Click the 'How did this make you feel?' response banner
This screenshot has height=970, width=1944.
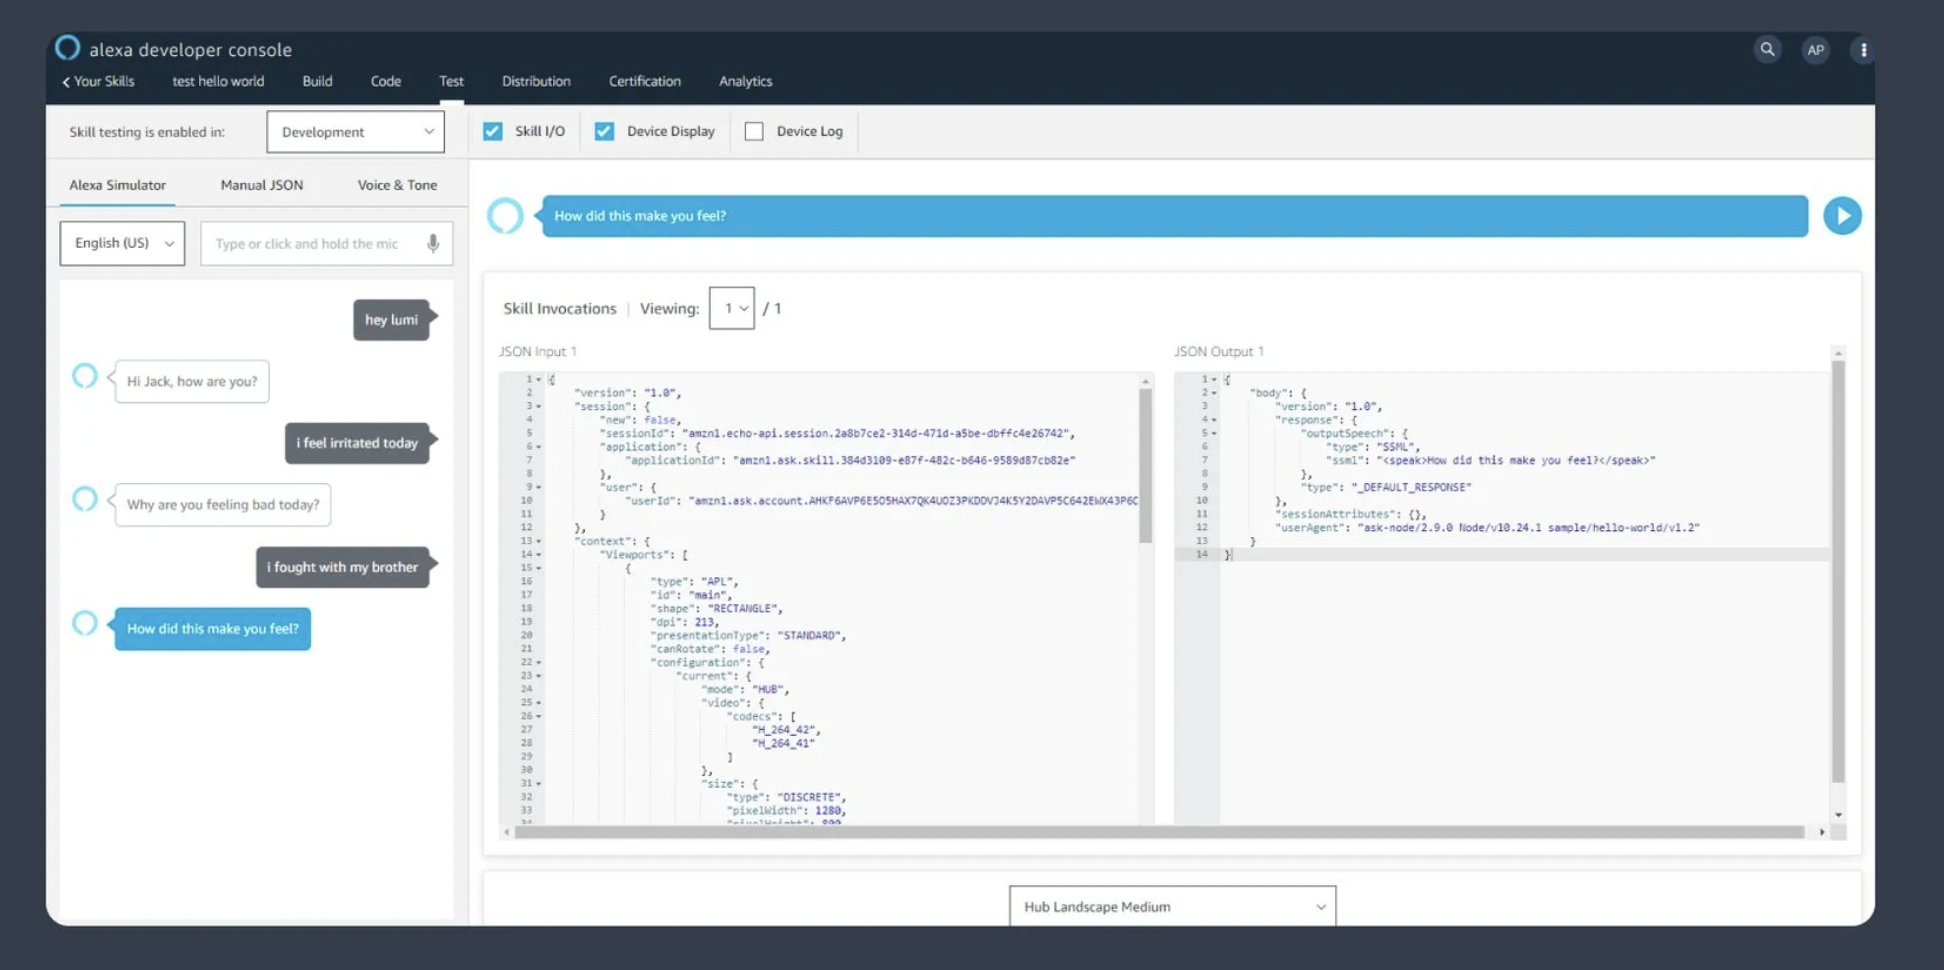tap(1174, 216)
